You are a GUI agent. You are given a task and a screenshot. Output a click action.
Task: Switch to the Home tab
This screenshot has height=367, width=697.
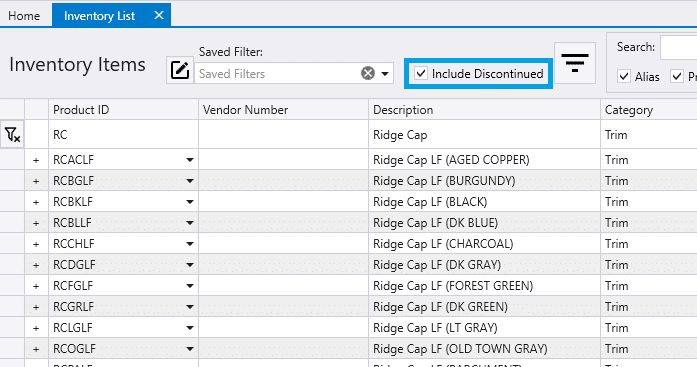(24, 16)
